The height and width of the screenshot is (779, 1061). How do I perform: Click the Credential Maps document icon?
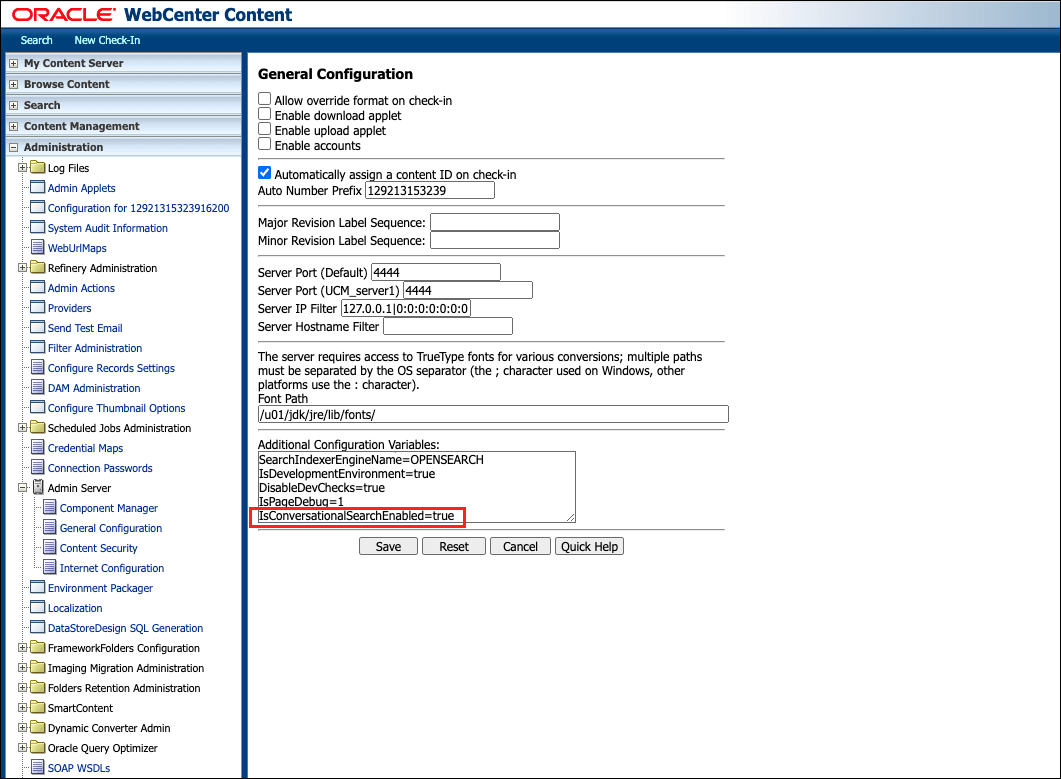[x=38, y=447]
